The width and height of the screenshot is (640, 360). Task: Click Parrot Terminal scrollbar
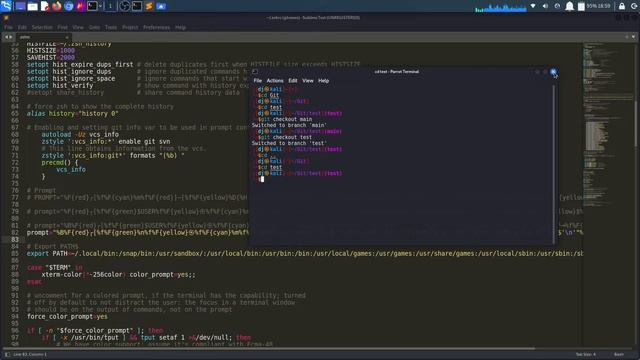click(x=553, y=163)
